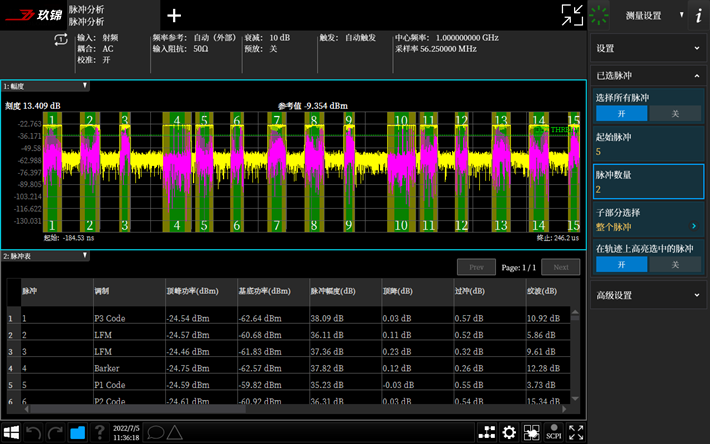Open the 2: 脉冲表 window type dropdown
This screenshot has width=710, height=444.
45,256
